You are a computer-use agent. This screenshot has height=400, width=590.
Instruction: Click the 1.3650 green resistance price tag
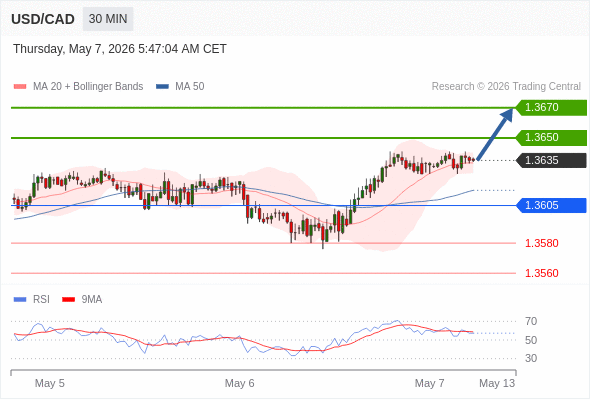551,138
